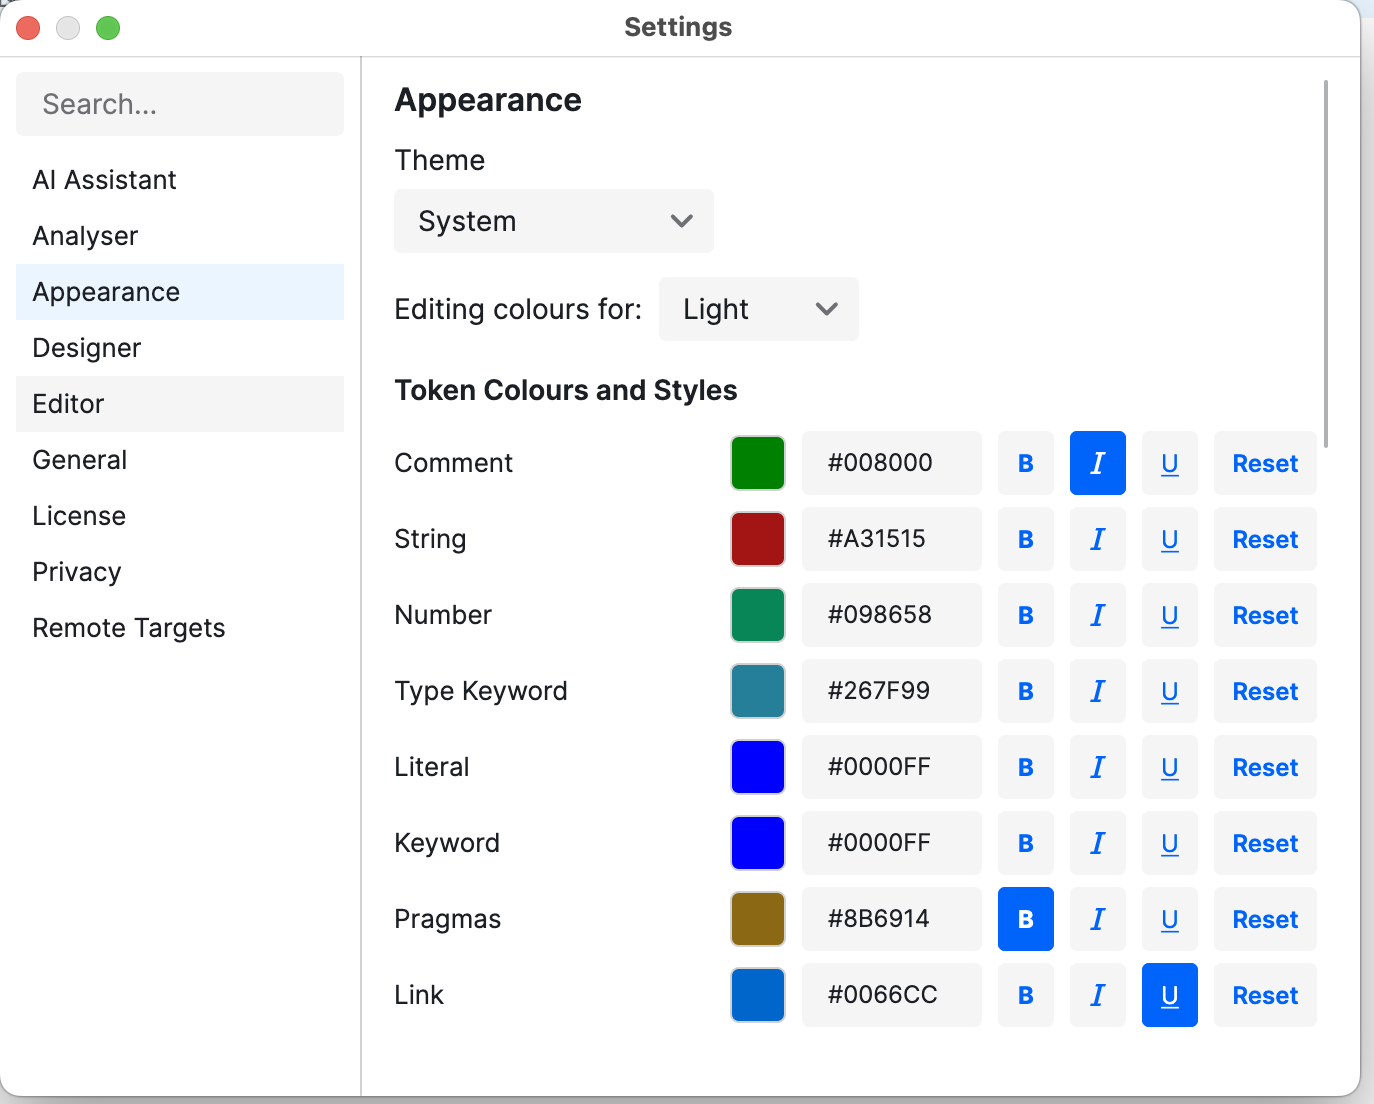The image size is (1374, 1104).
Task: Reset the String token colour
Action: [1265, 539]
